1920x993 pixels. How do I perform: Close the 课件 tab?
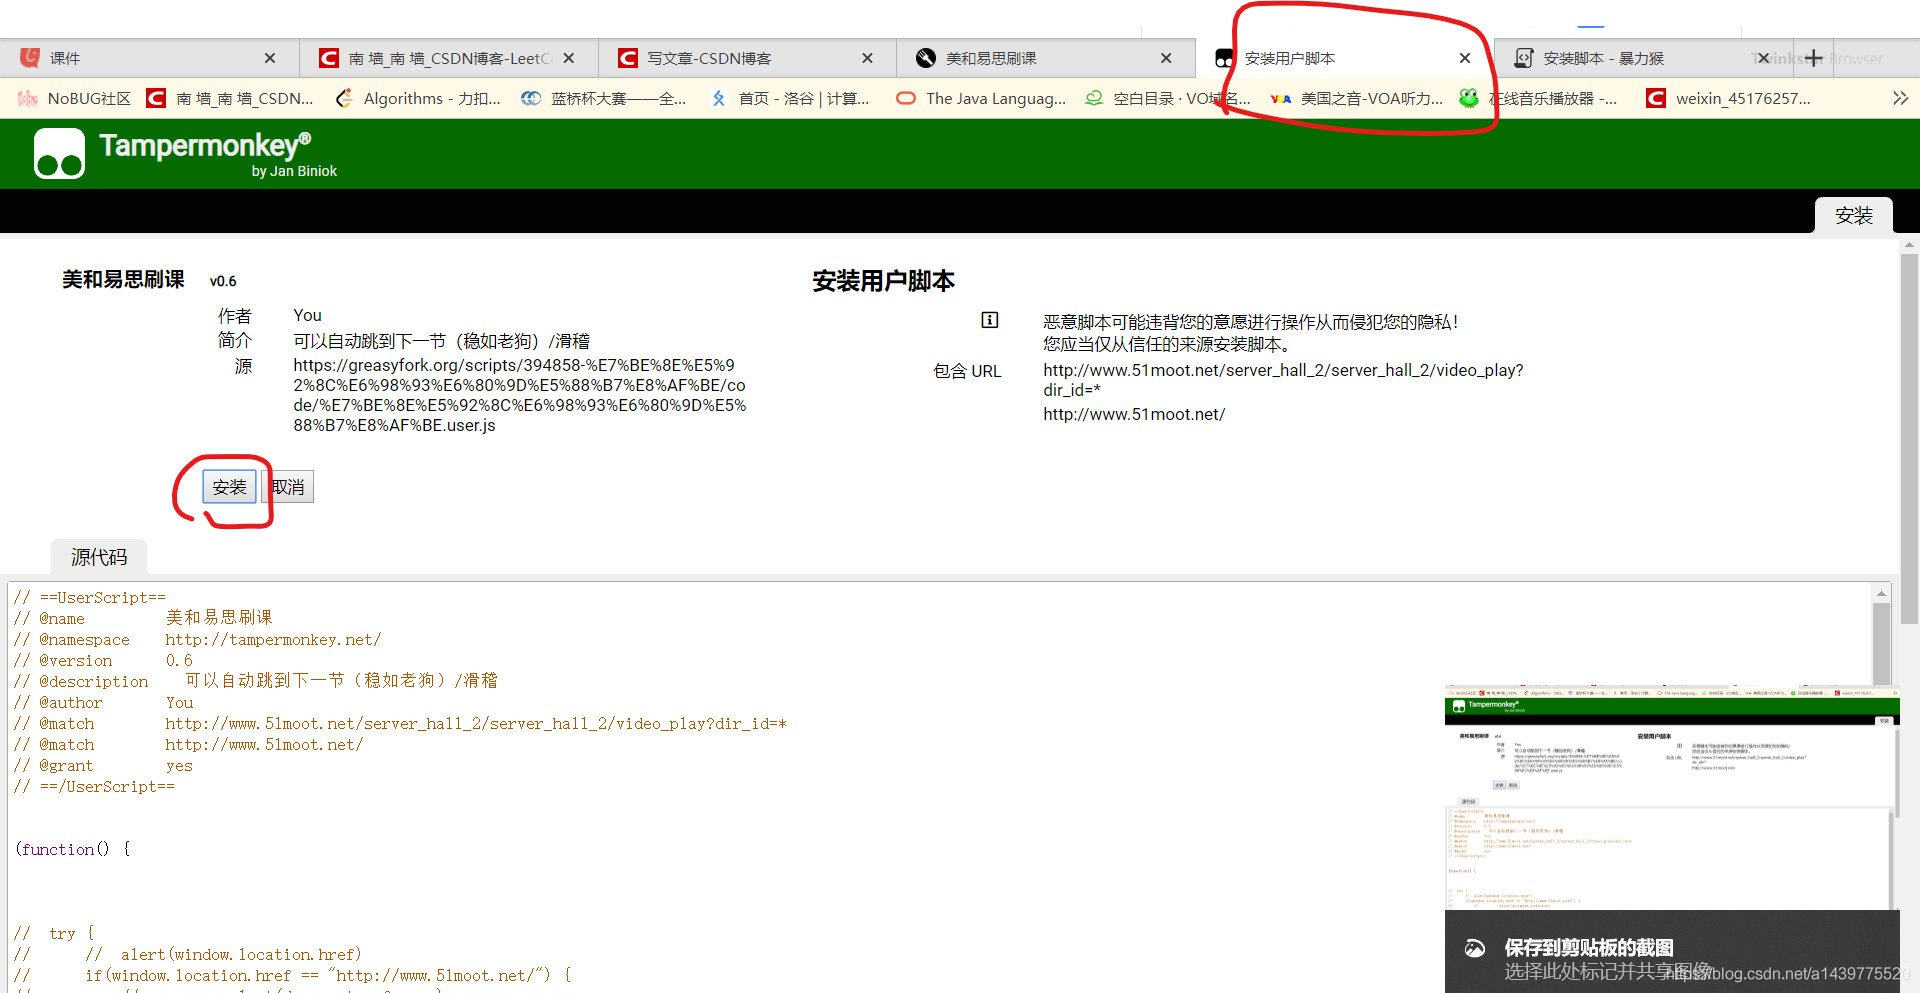point(270,58)
